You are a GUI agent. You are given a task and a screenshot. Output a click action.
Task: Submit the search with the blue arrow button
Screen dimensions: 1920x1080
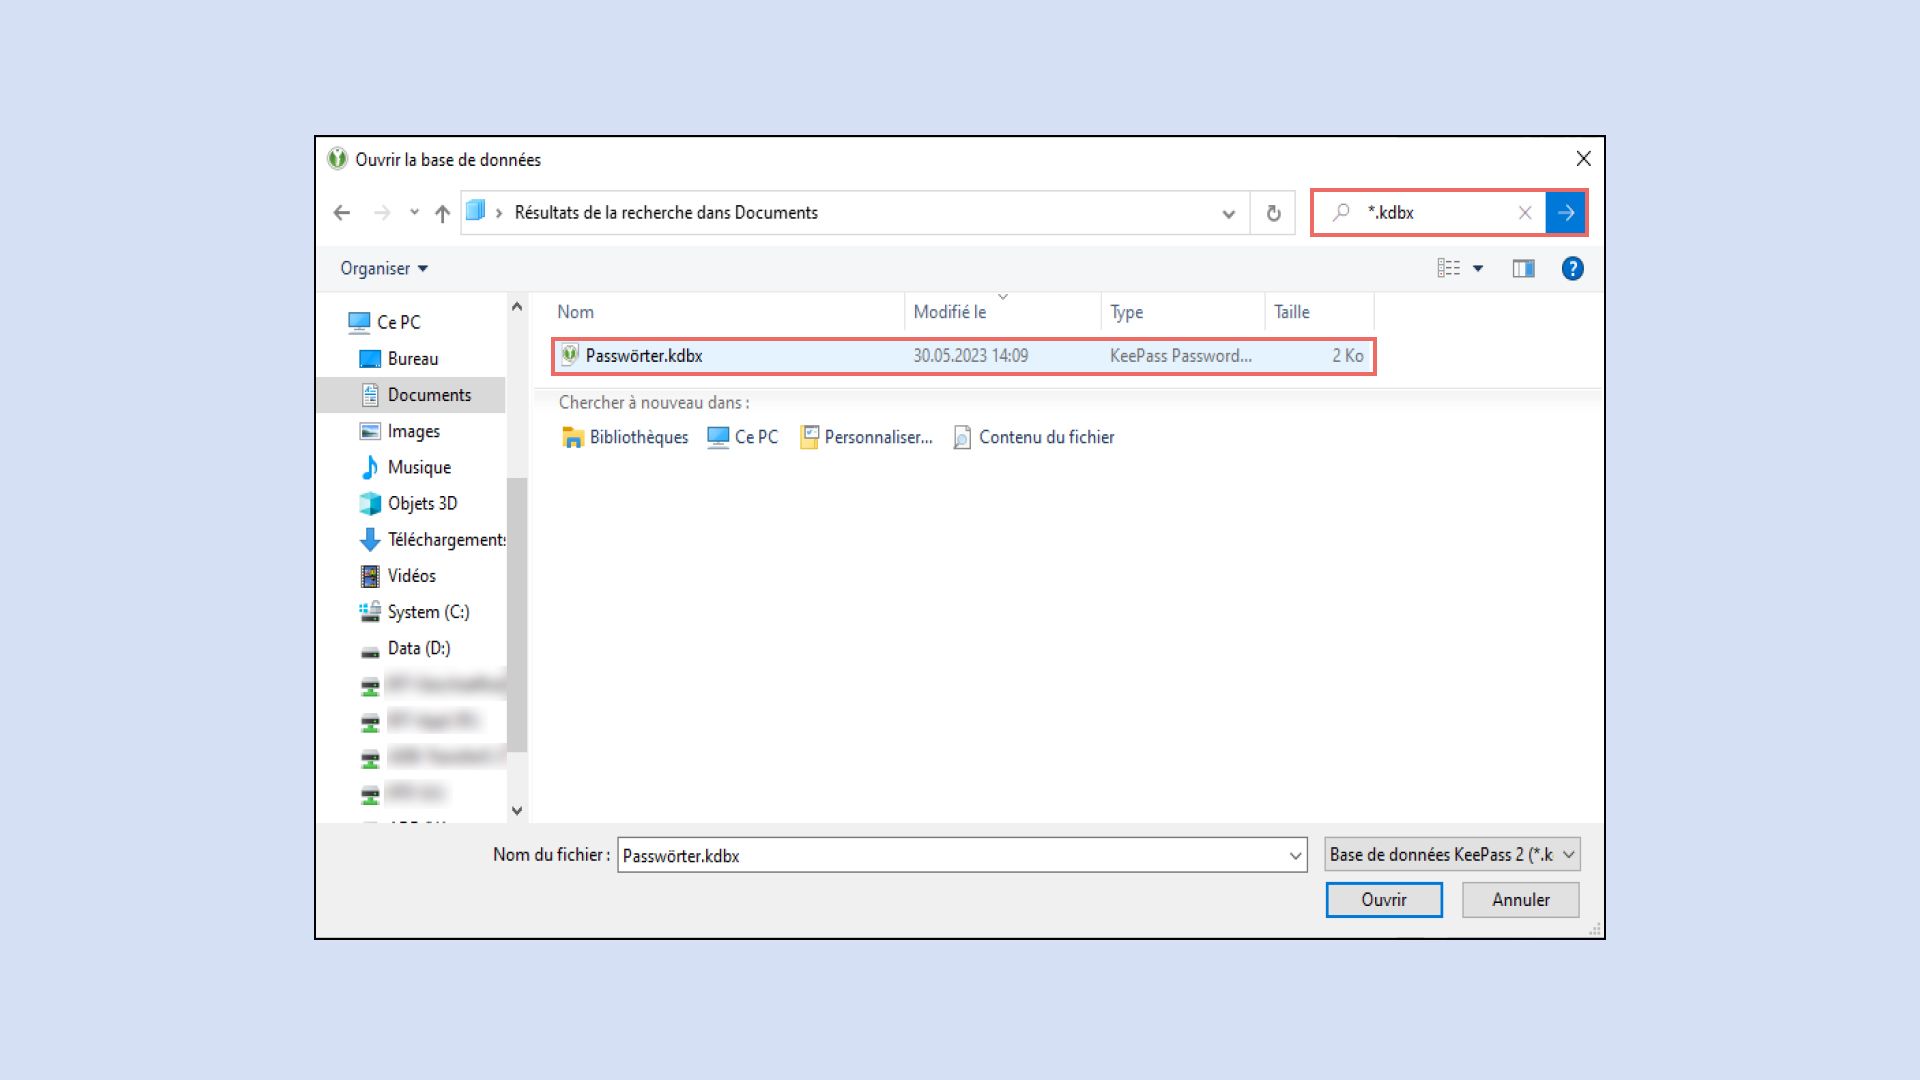coord(1567,212)
